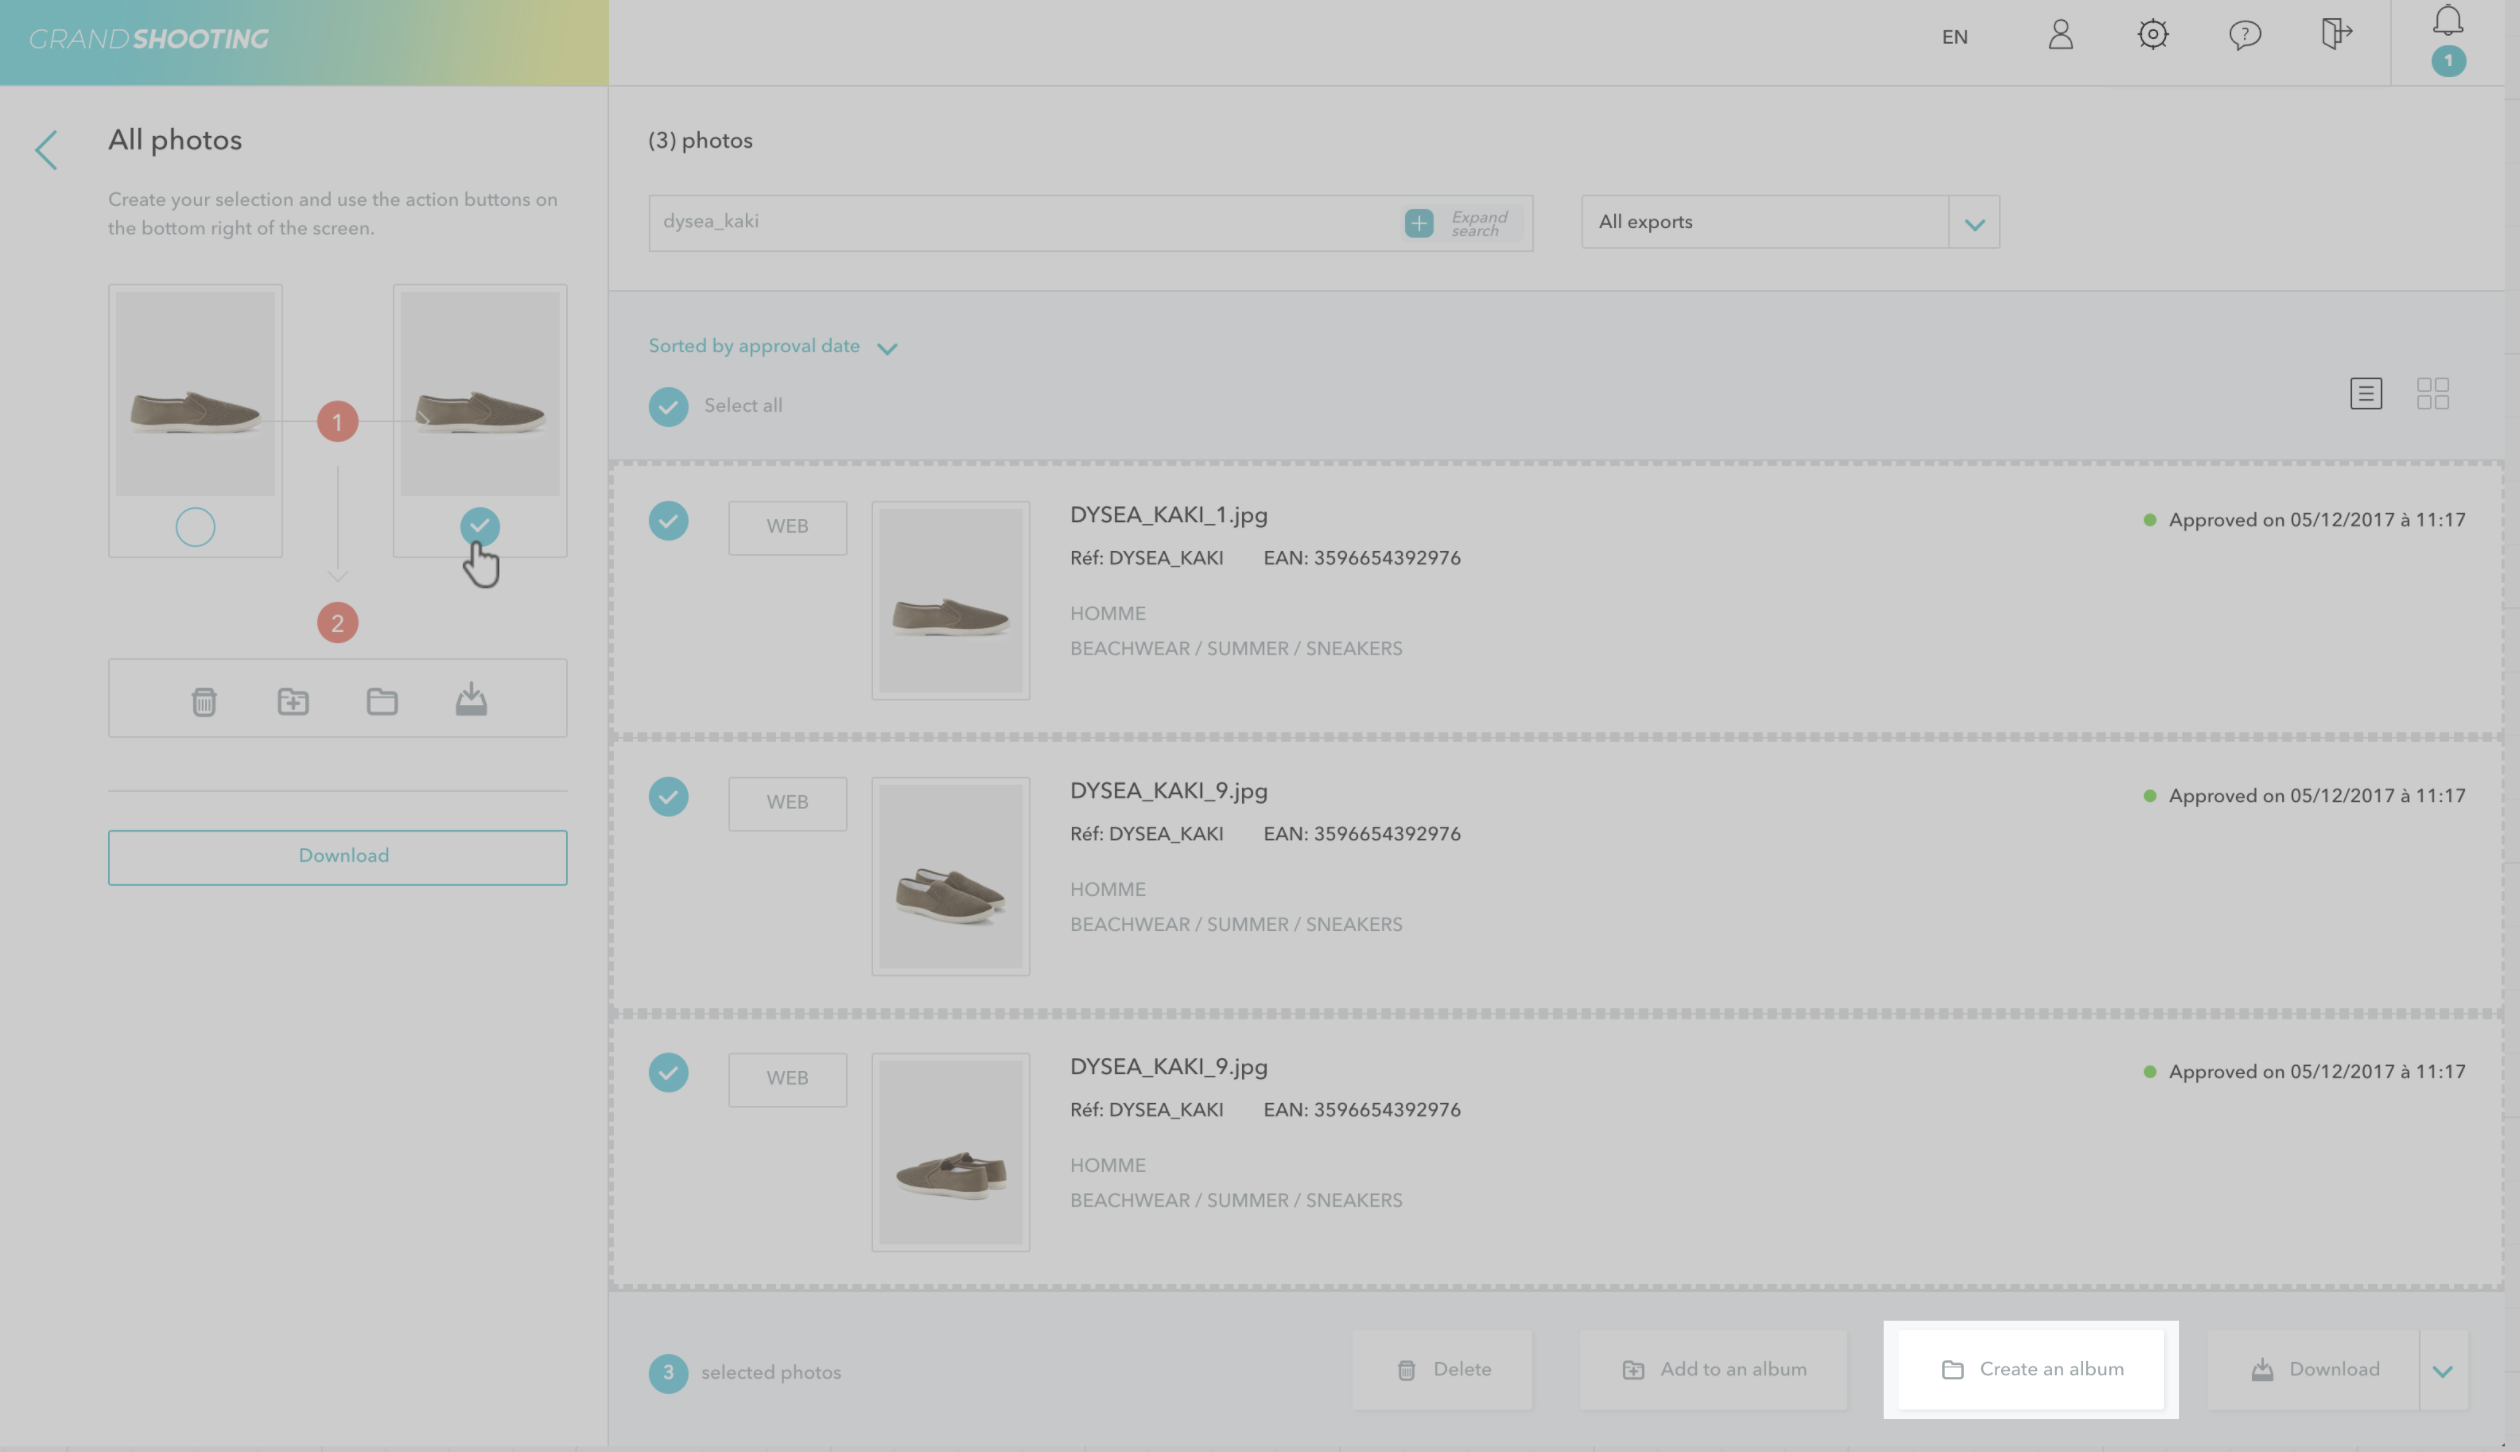Switch language via EN menu
Screen dimensions: 2520x1452
coord(1954,38)
